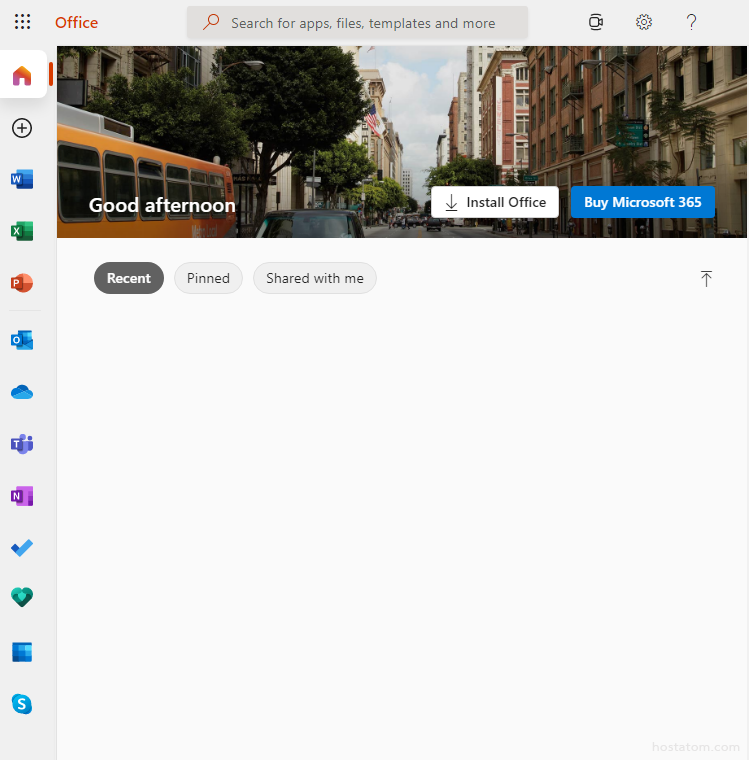Click Buy Microsoft 365 button

643,202
